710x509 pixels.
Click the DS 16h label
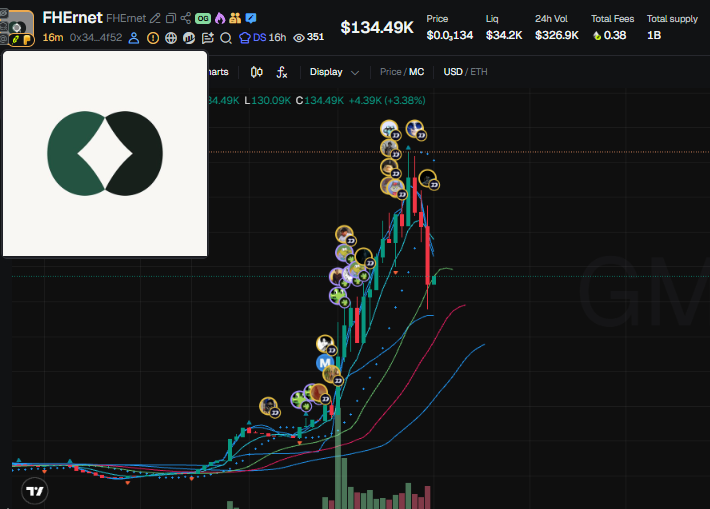point(269,38)
